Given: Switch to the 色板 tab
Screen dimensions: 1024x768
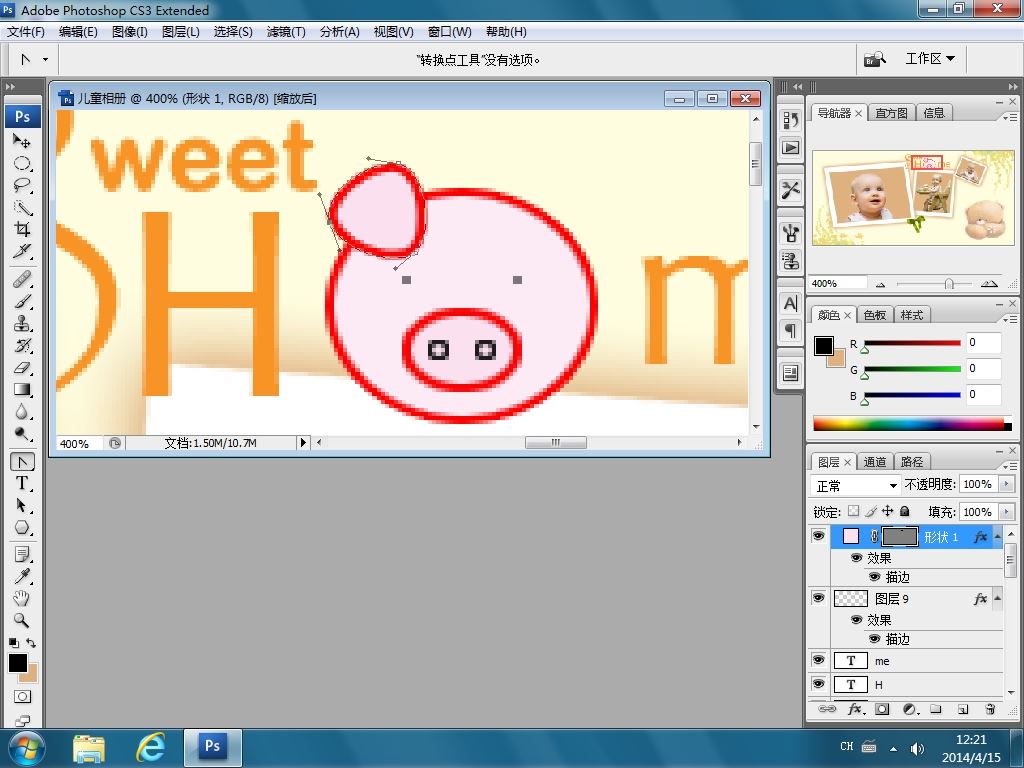Looking at the screenshot, I should pos(875,315).
